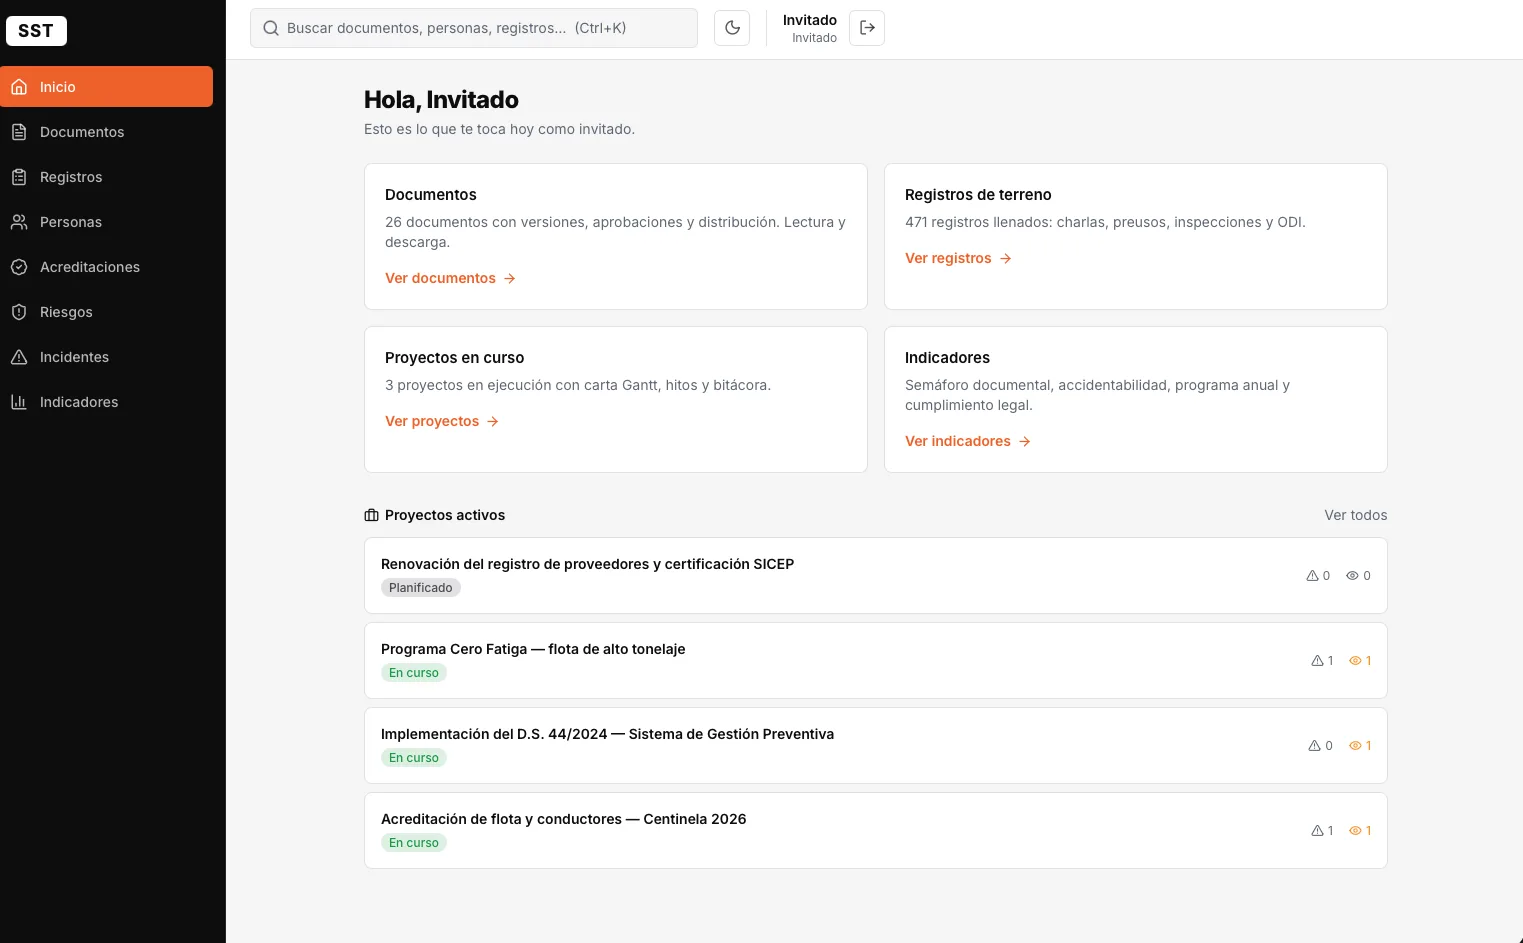
Task: Click the Personas users icon
Action: click(x=19, y=222)
